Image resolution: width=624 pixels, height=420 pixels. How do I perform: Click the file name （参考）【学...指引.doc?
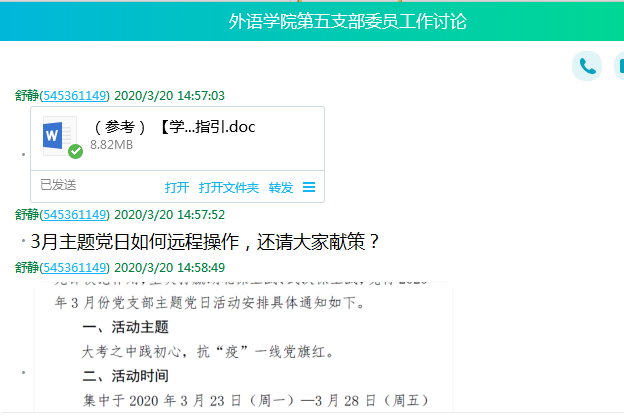(x=174, y=127)
